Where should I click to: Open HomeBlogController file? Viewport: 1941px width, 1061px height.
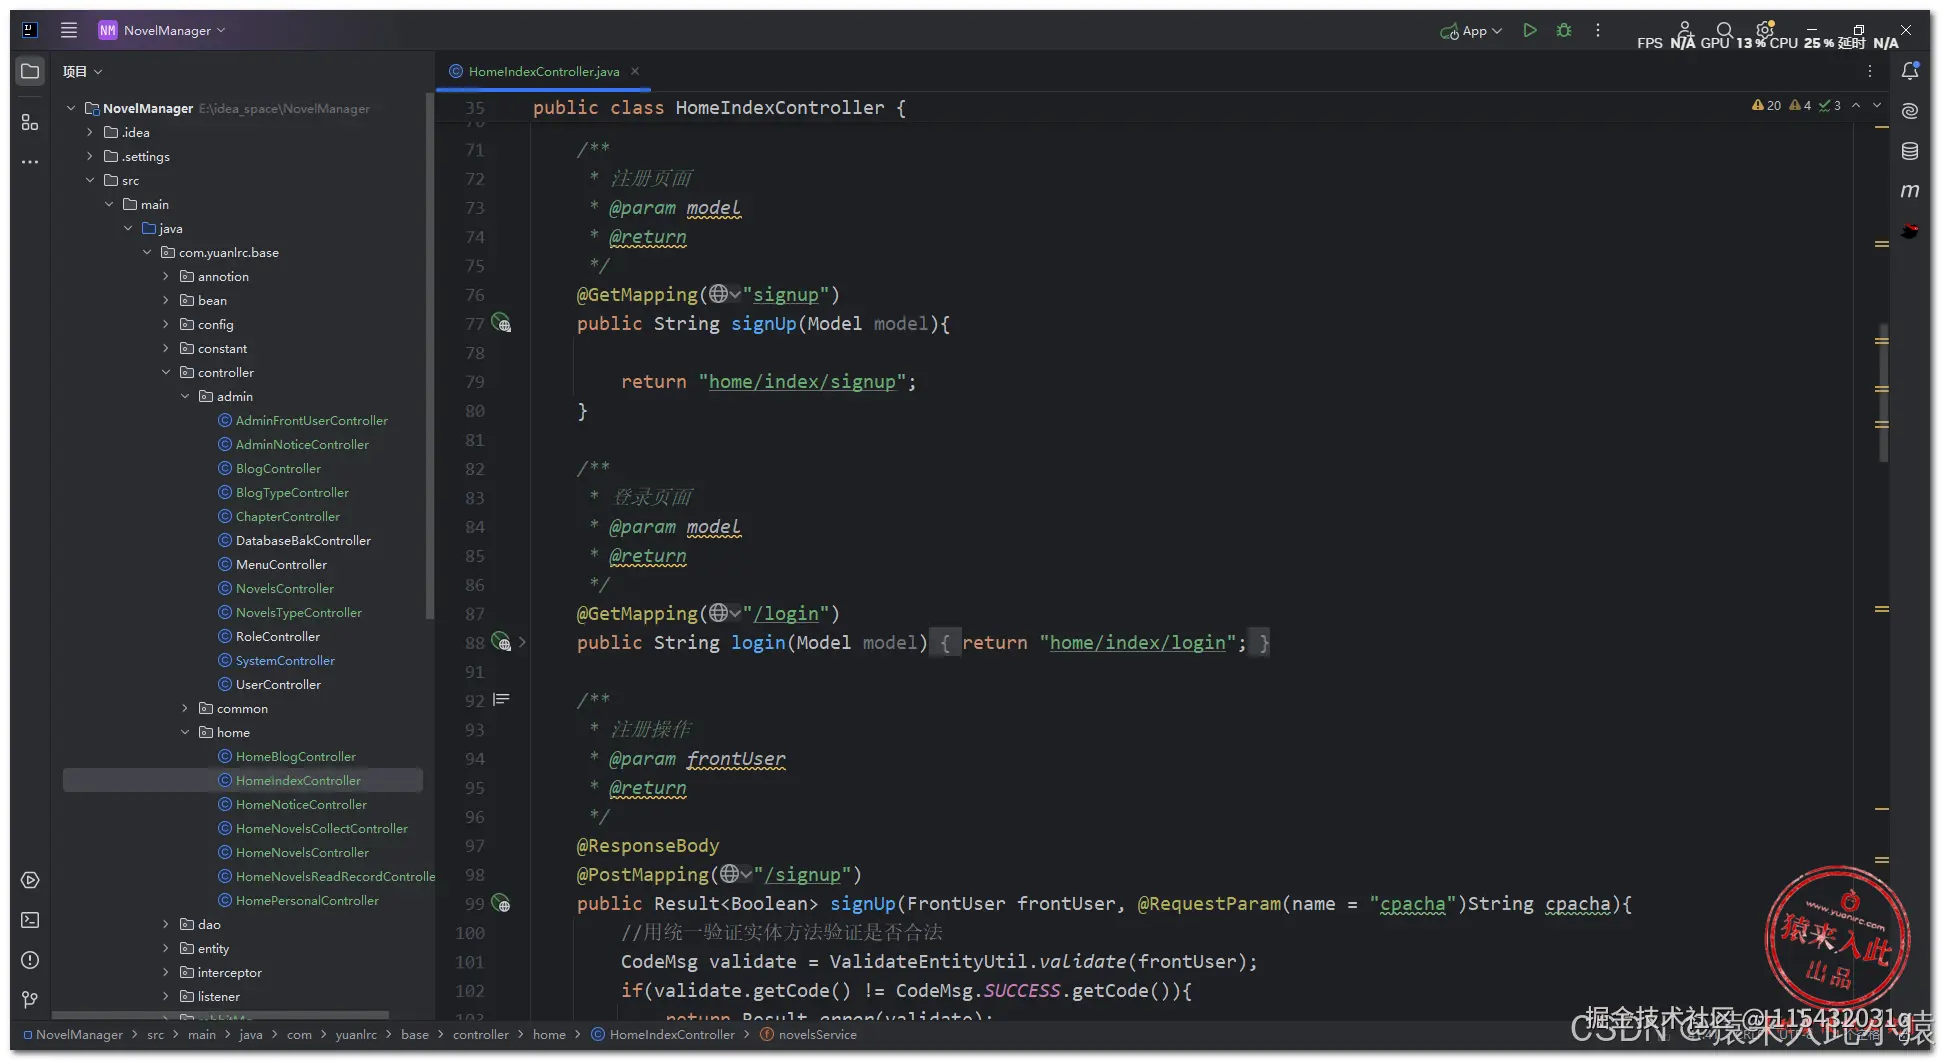click(x=295, y=757)
